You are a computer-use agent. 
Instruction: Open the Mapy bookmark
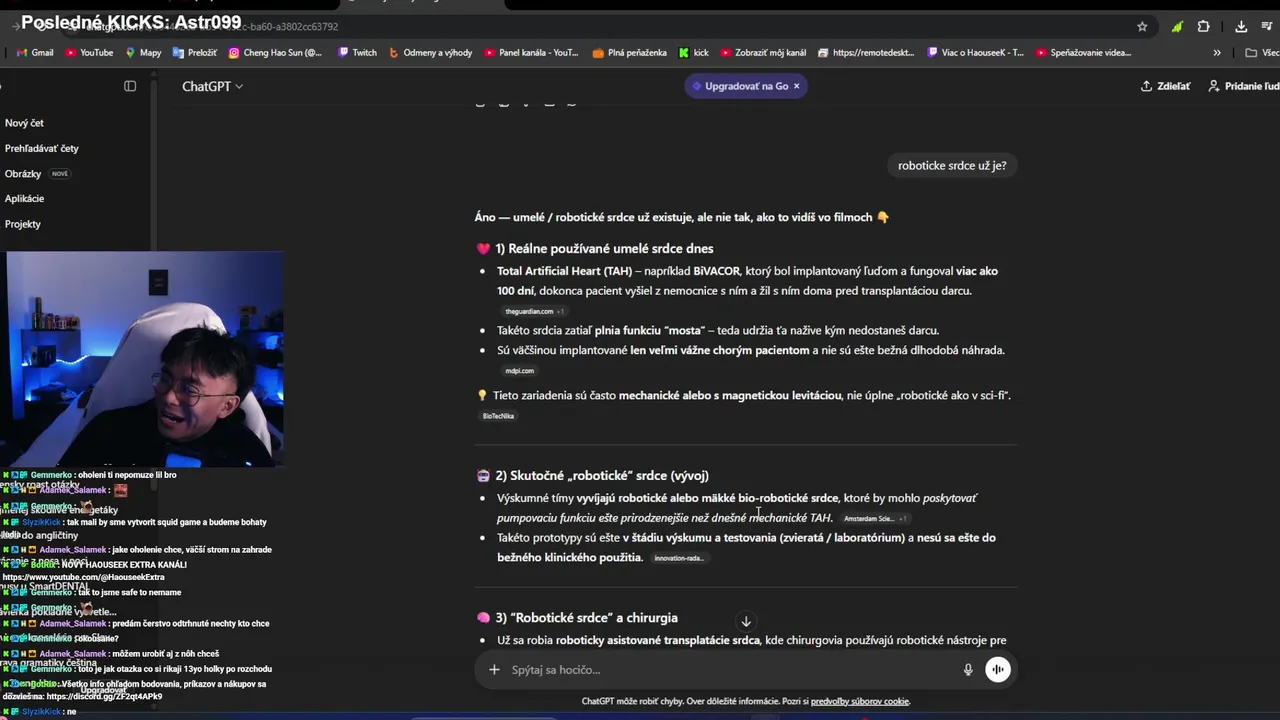pyautogui.click(x=143, y=52)
